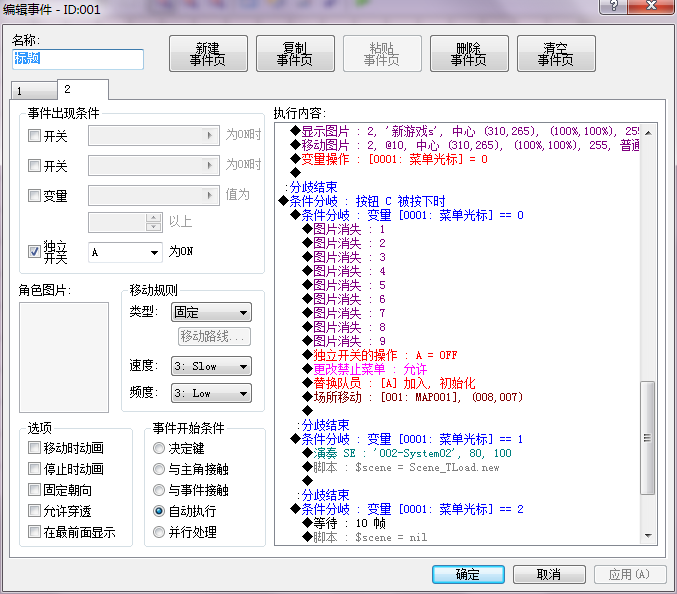Close the 编辑事件 dialog
The image size is (677, 594).
651,6
